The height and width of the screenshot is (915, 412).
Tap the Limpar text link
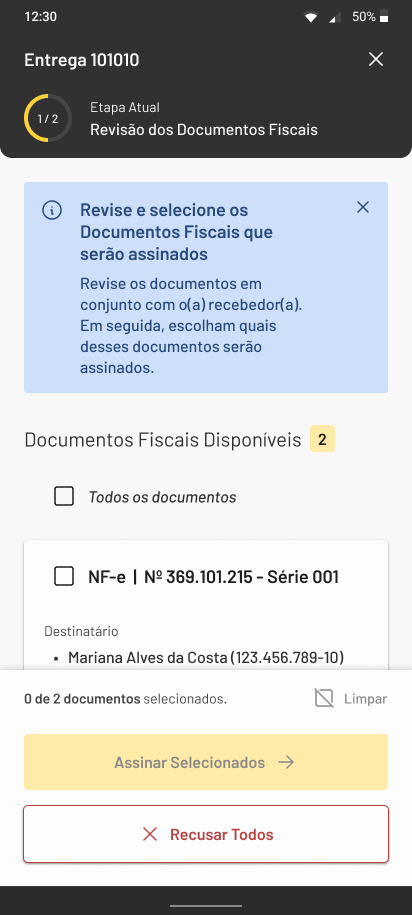pos(365,699)
